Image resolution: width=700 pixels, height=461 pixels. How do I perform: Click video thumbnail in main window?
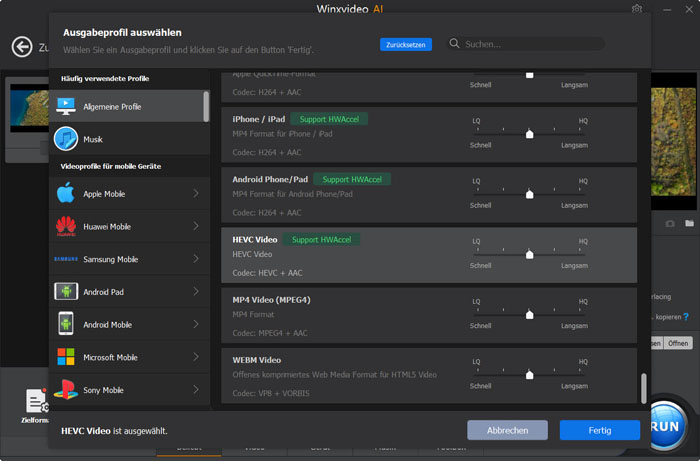click(29, 108)
